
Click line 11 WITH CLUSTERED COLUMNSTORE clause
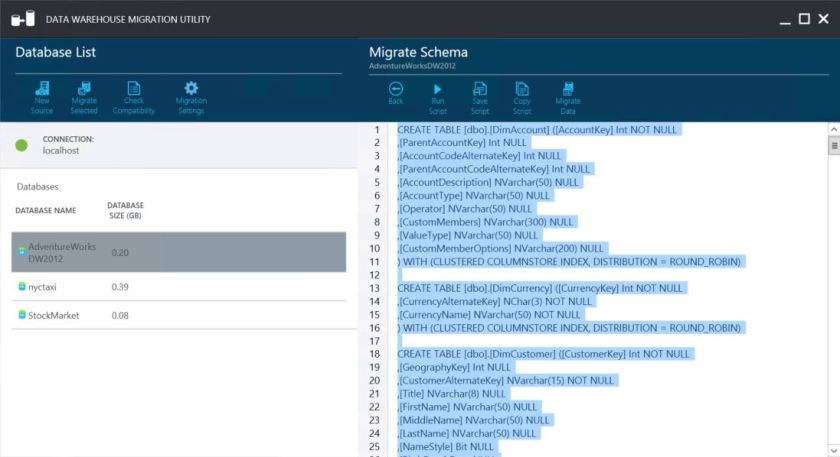[569, 262]
